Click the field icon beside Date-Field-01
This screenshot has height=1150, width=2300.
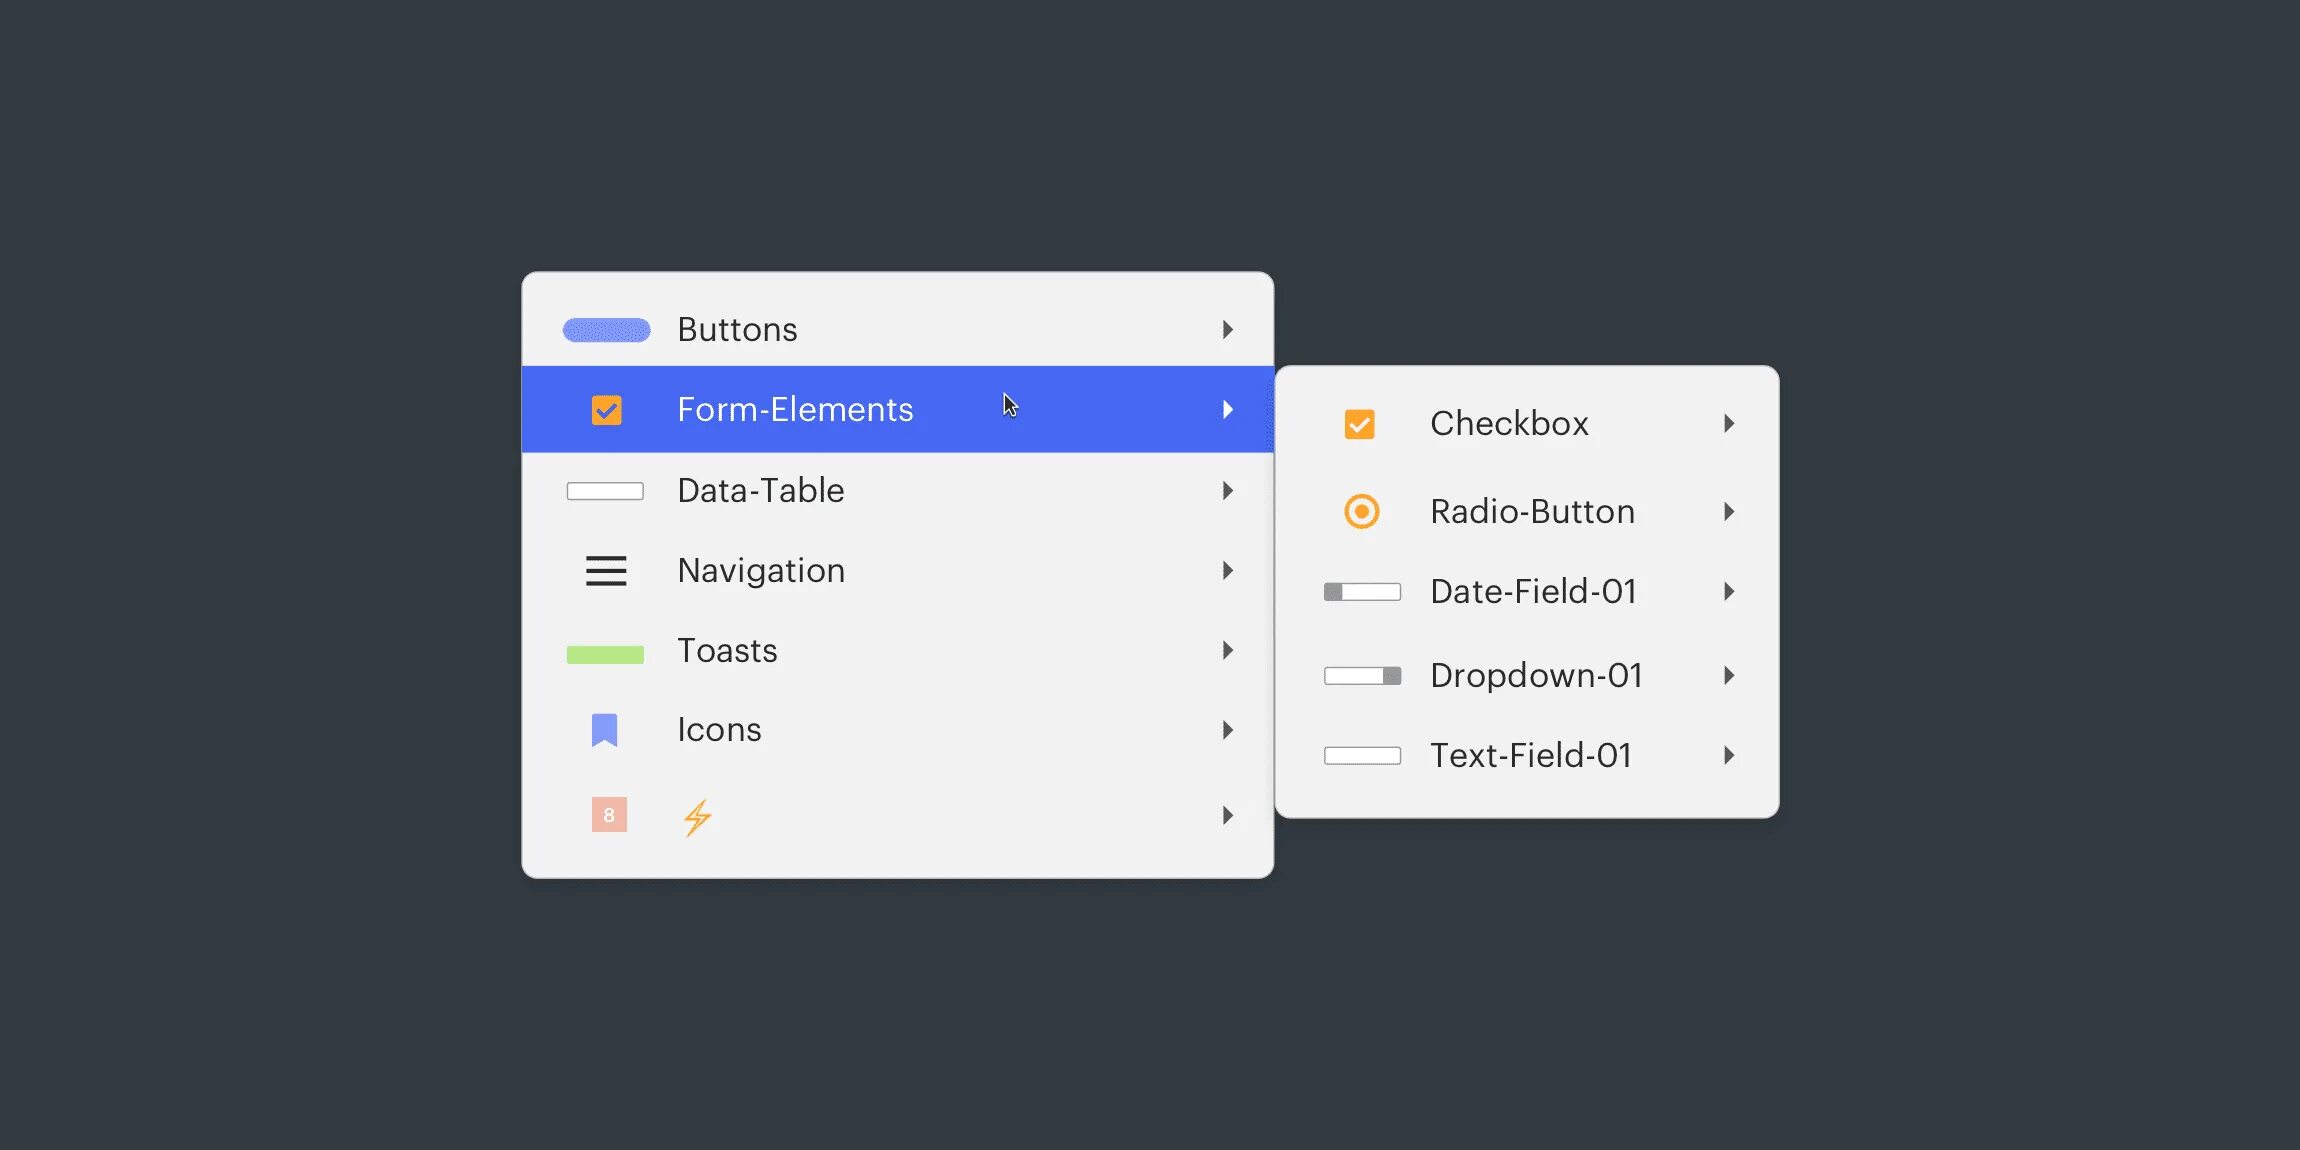click(x=1362, y=592)
